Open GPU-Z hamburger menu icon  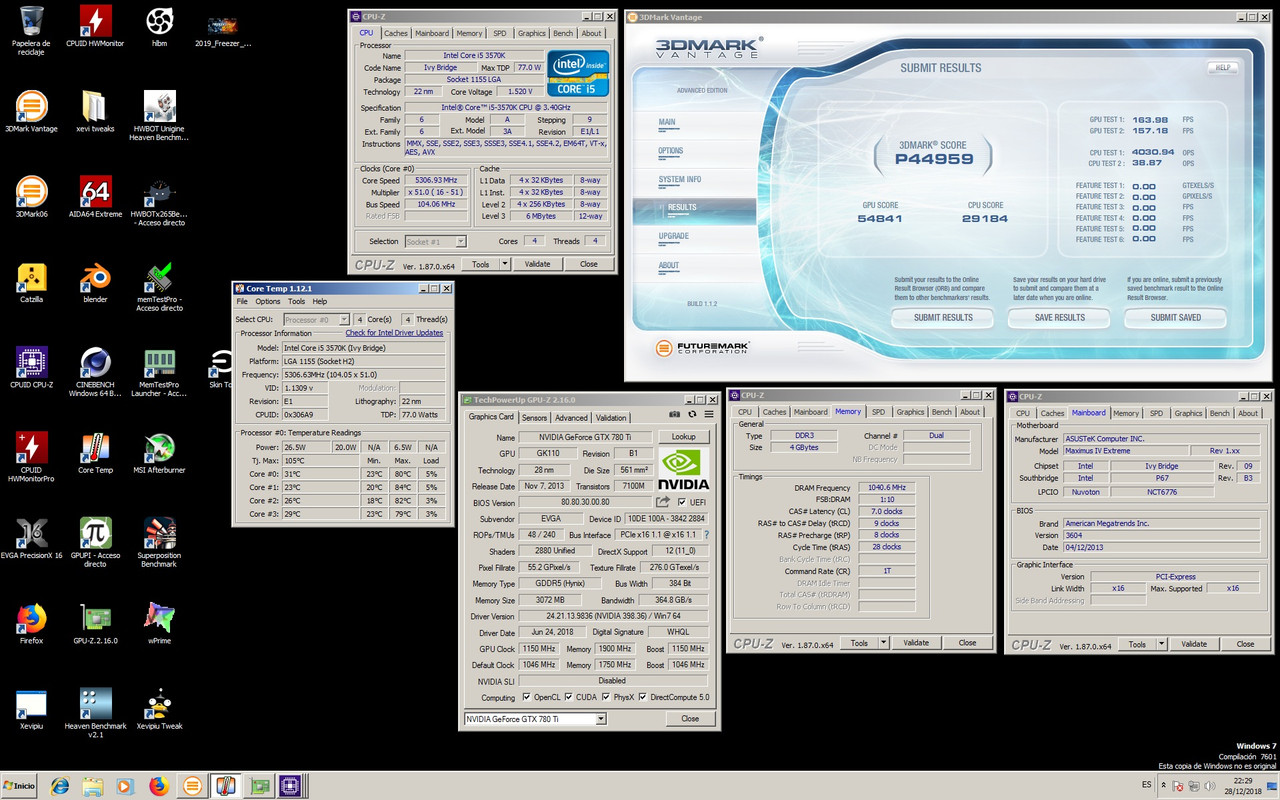pos(708,414)
